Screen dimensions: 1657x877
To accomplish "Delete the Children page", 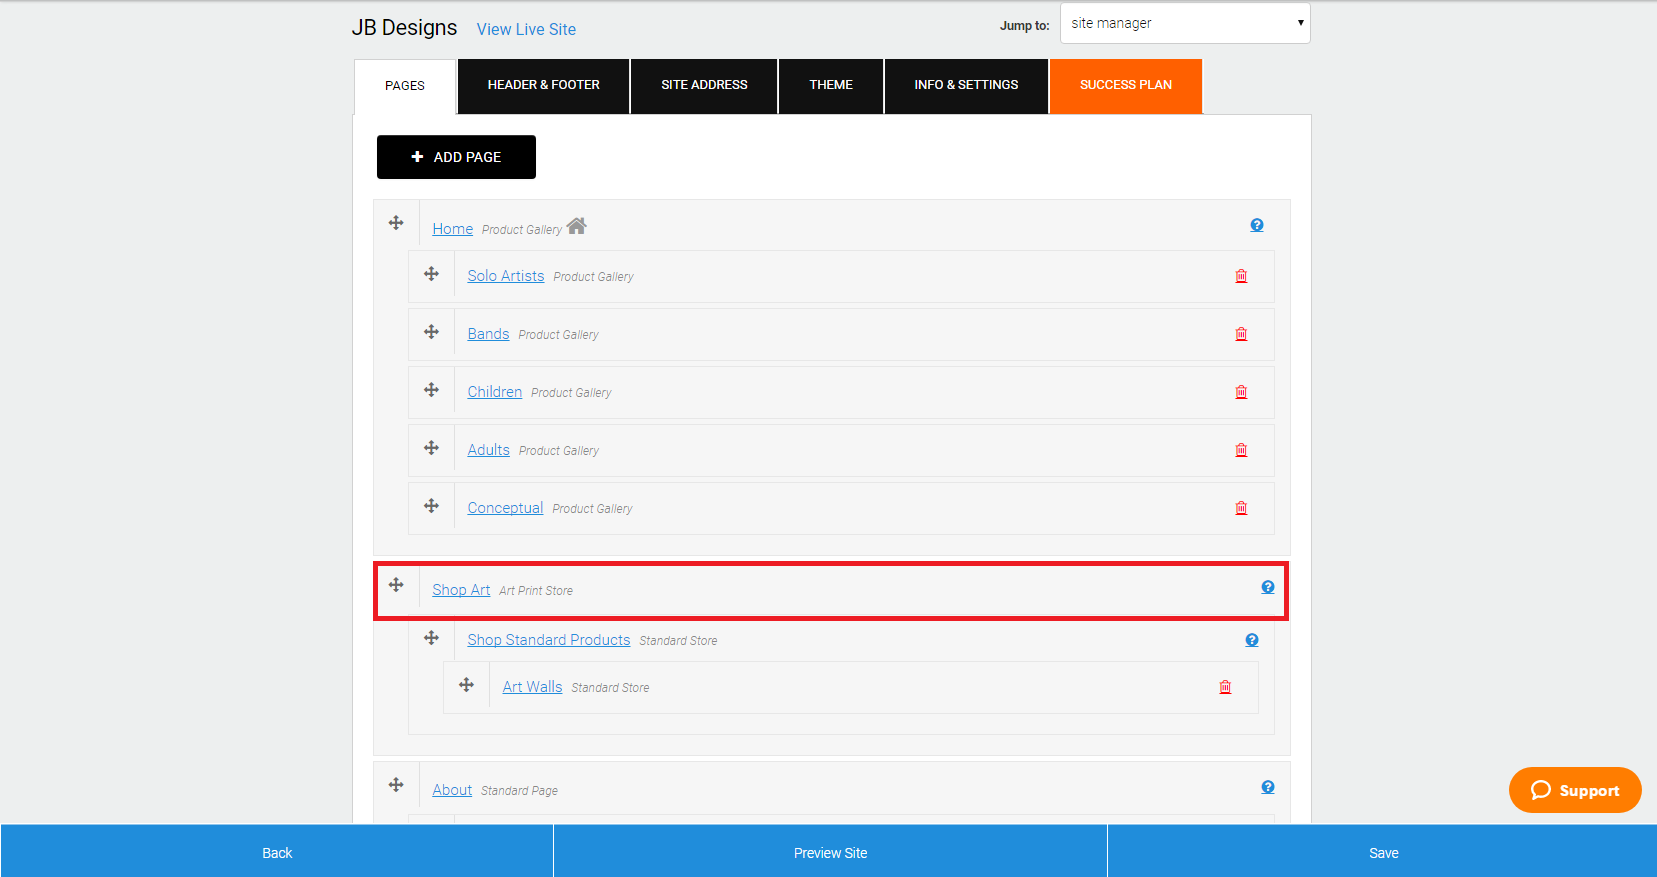I will pyautogui.click(x=1241, y=392).
